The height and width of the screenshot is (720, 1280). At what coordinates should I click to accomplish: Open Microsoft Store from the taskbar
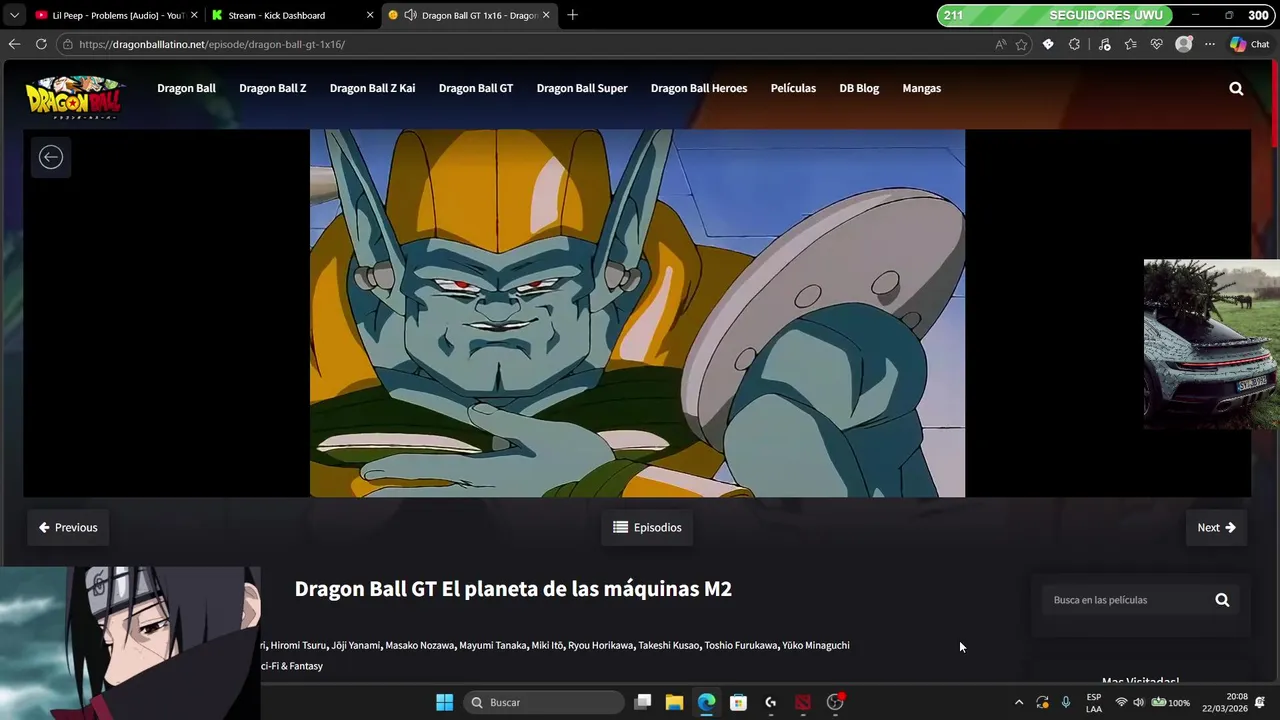click(x=739, y=702)
